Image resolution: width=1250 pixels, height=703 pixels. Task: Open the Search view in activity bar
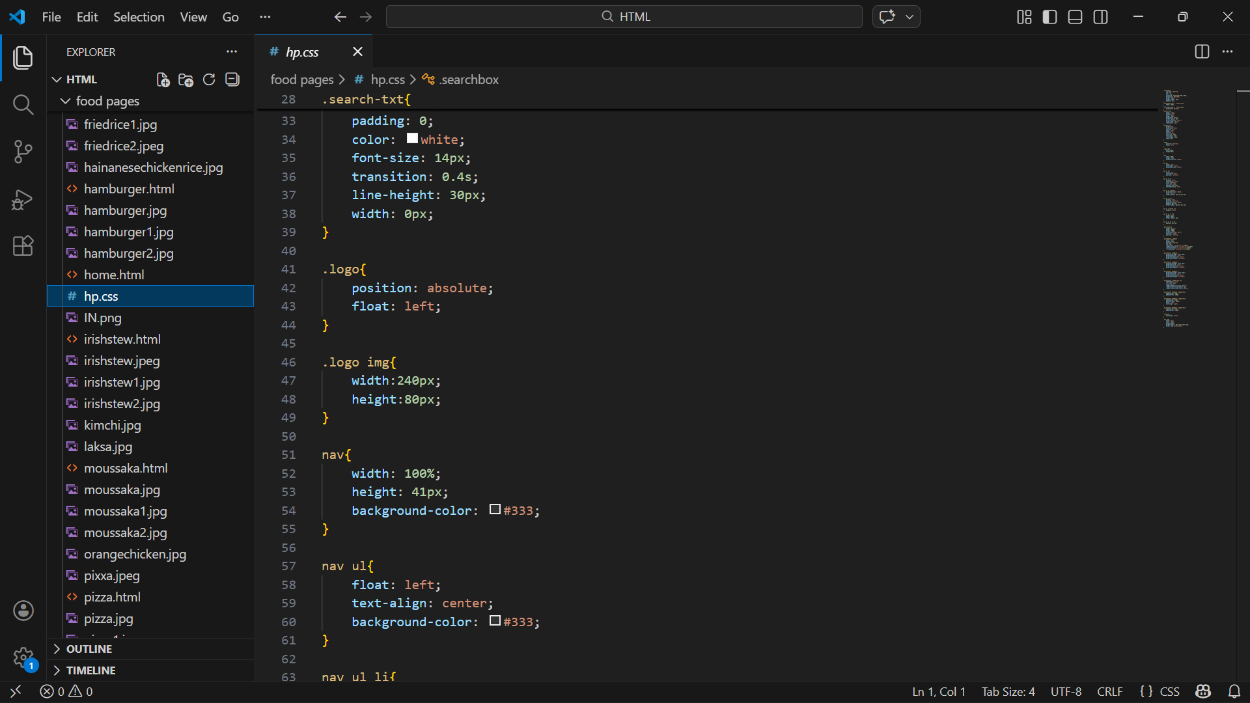(23, 105)
